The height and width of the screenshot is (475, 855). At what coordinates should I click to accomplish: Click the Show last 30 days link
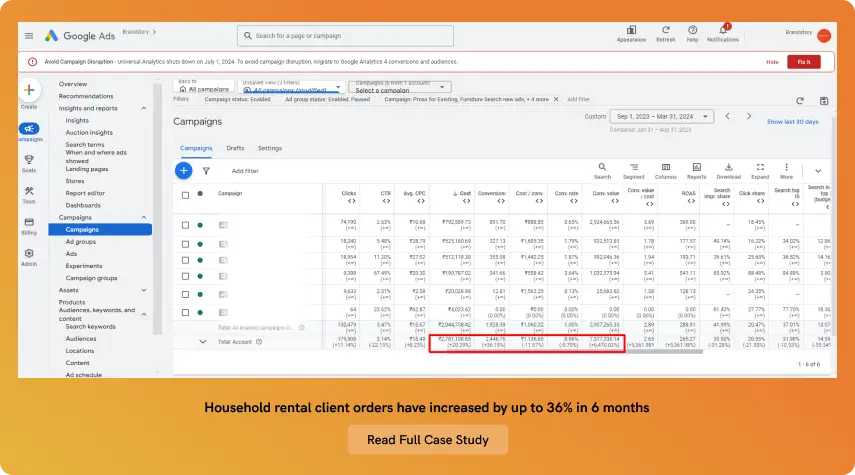[x=792, y=122]
